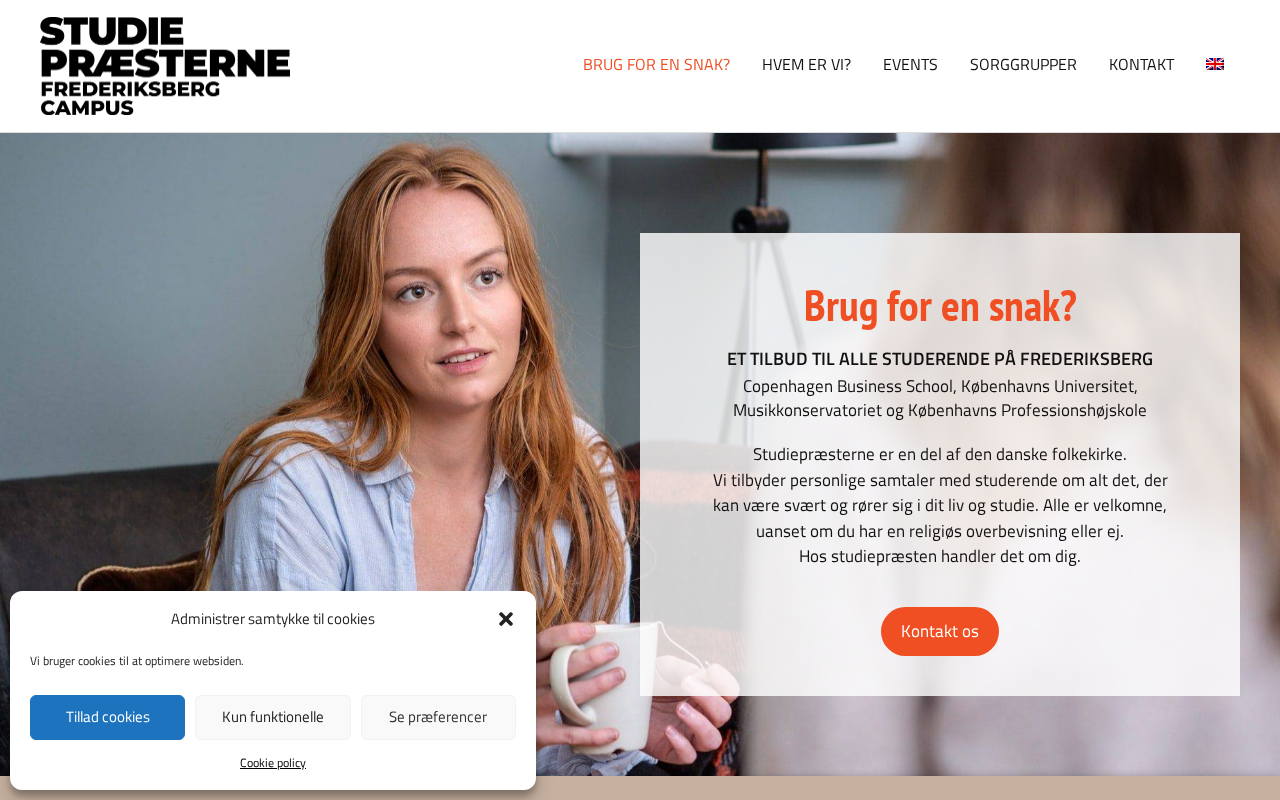
Task: Click the 'Administrer samtykke til cookies' title
Action: [273, 619]
